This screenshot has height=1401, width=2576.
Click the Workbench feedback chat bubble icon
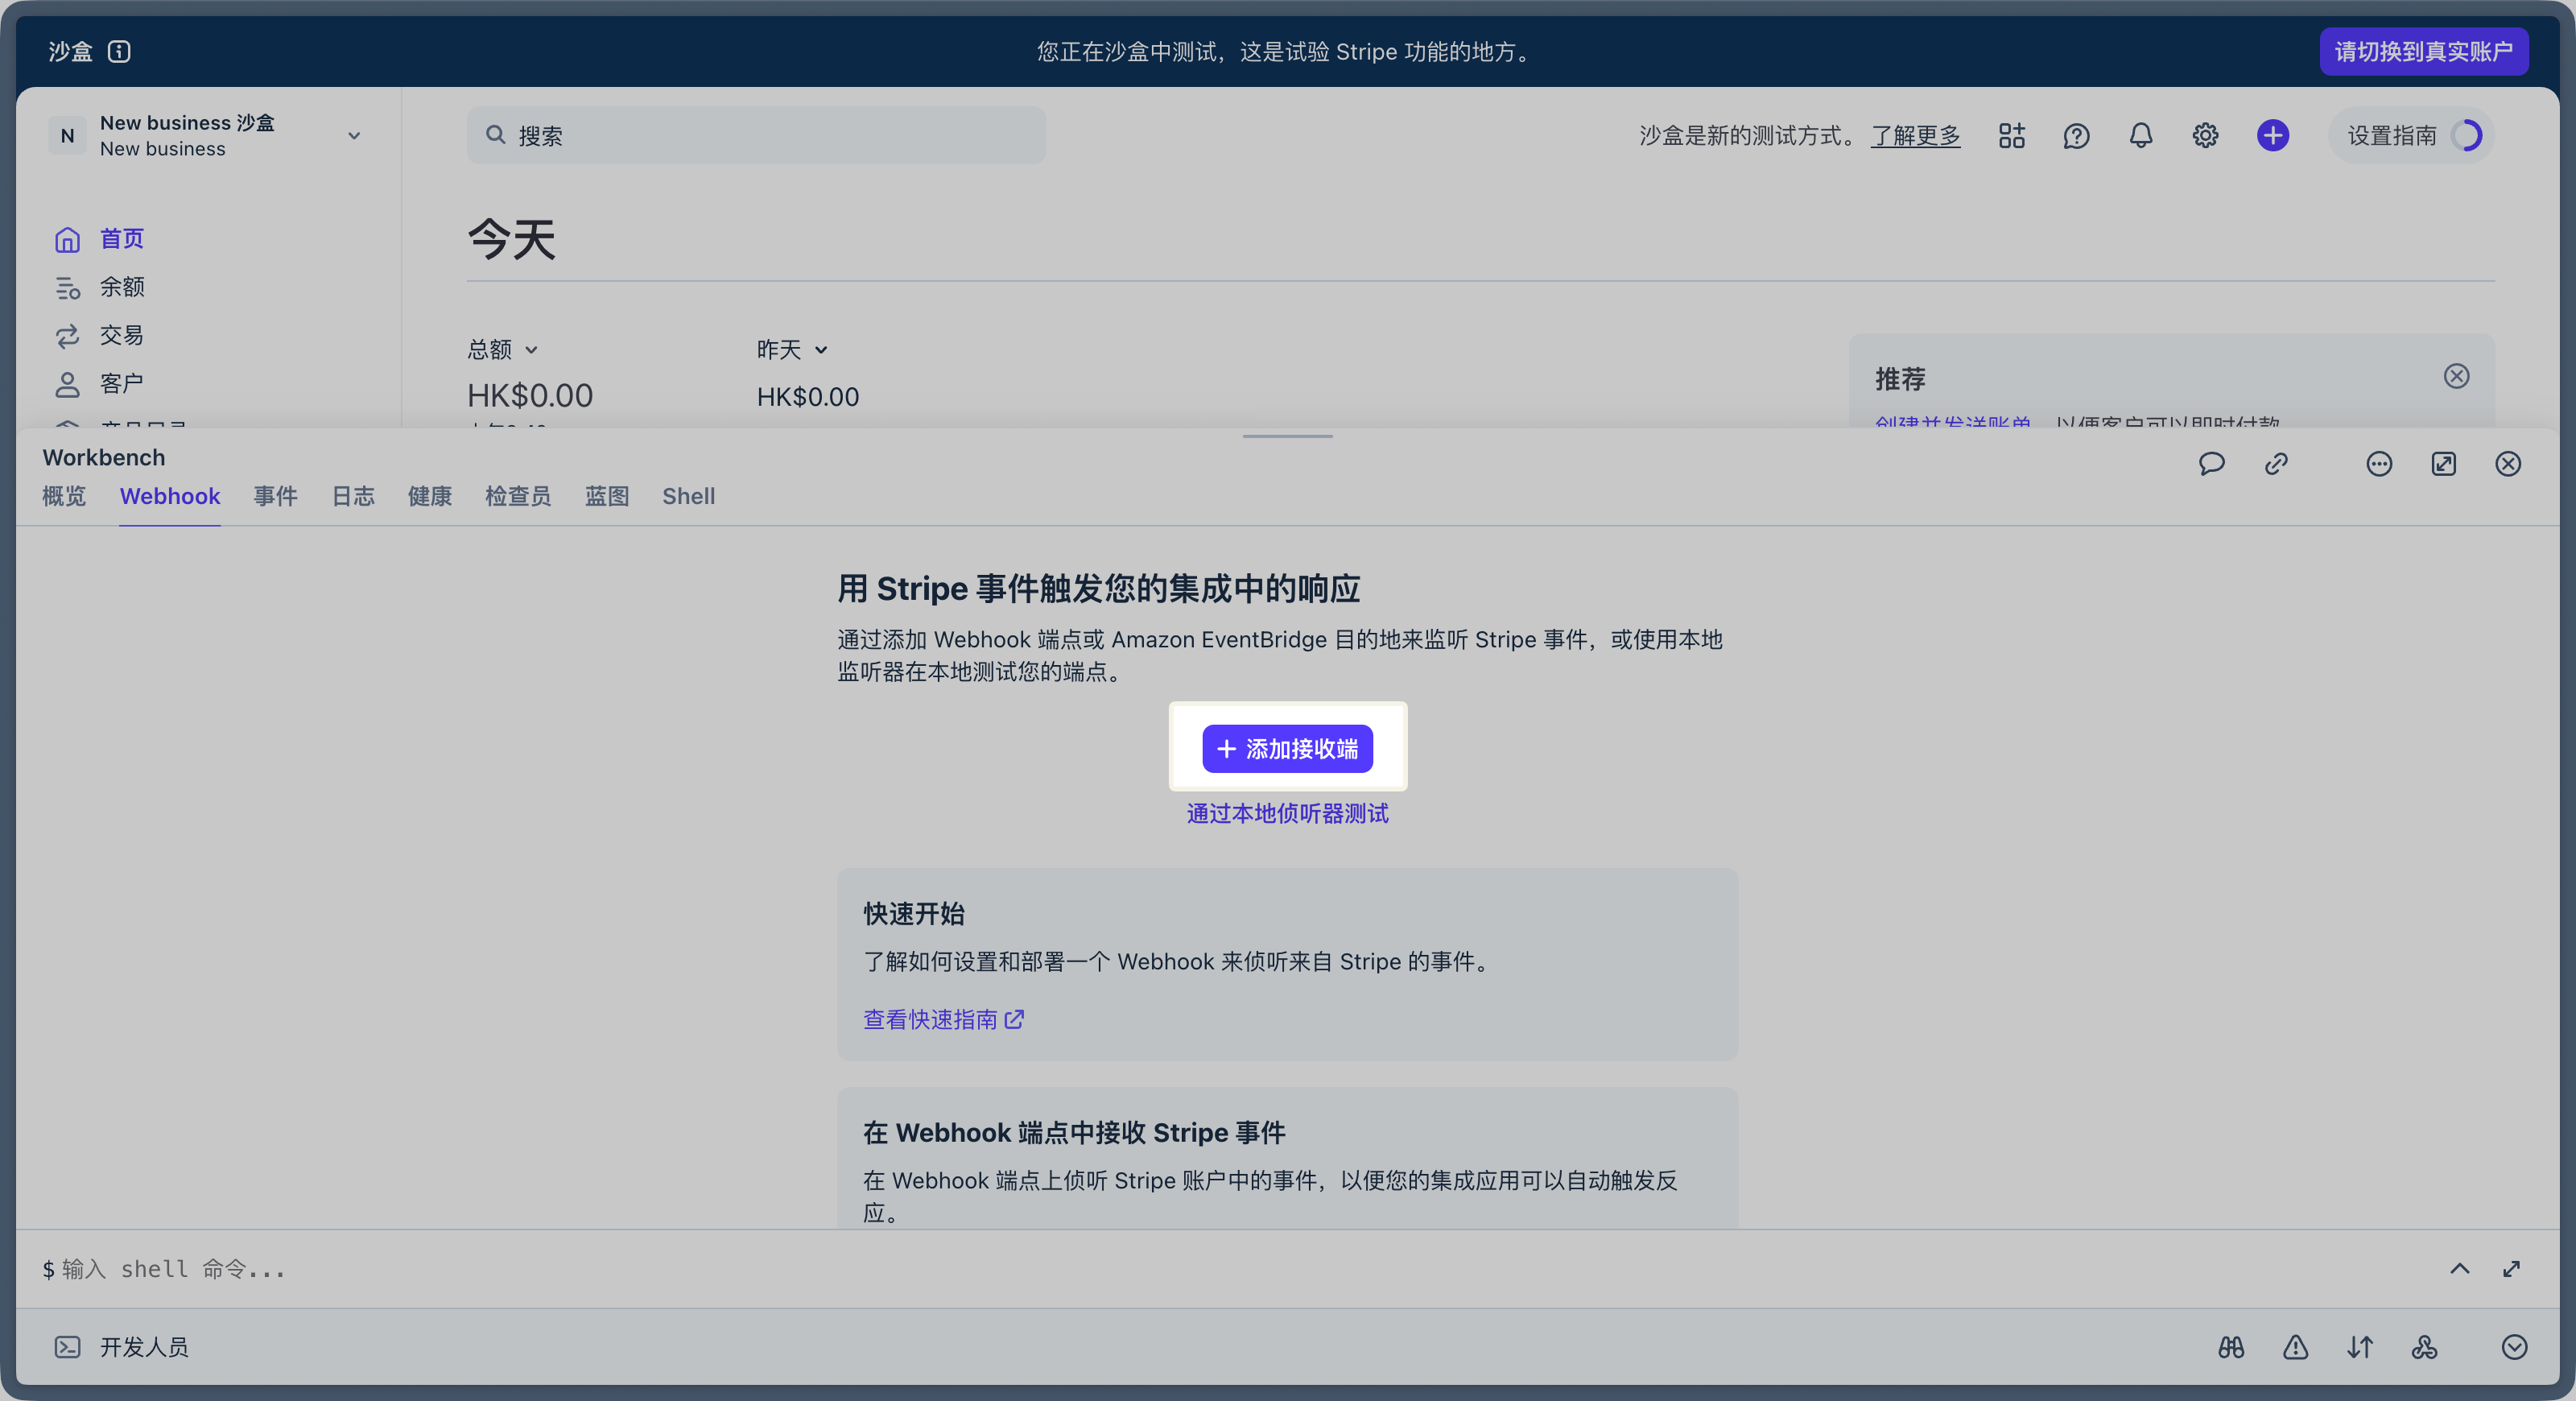click(x=2211, y=463)
